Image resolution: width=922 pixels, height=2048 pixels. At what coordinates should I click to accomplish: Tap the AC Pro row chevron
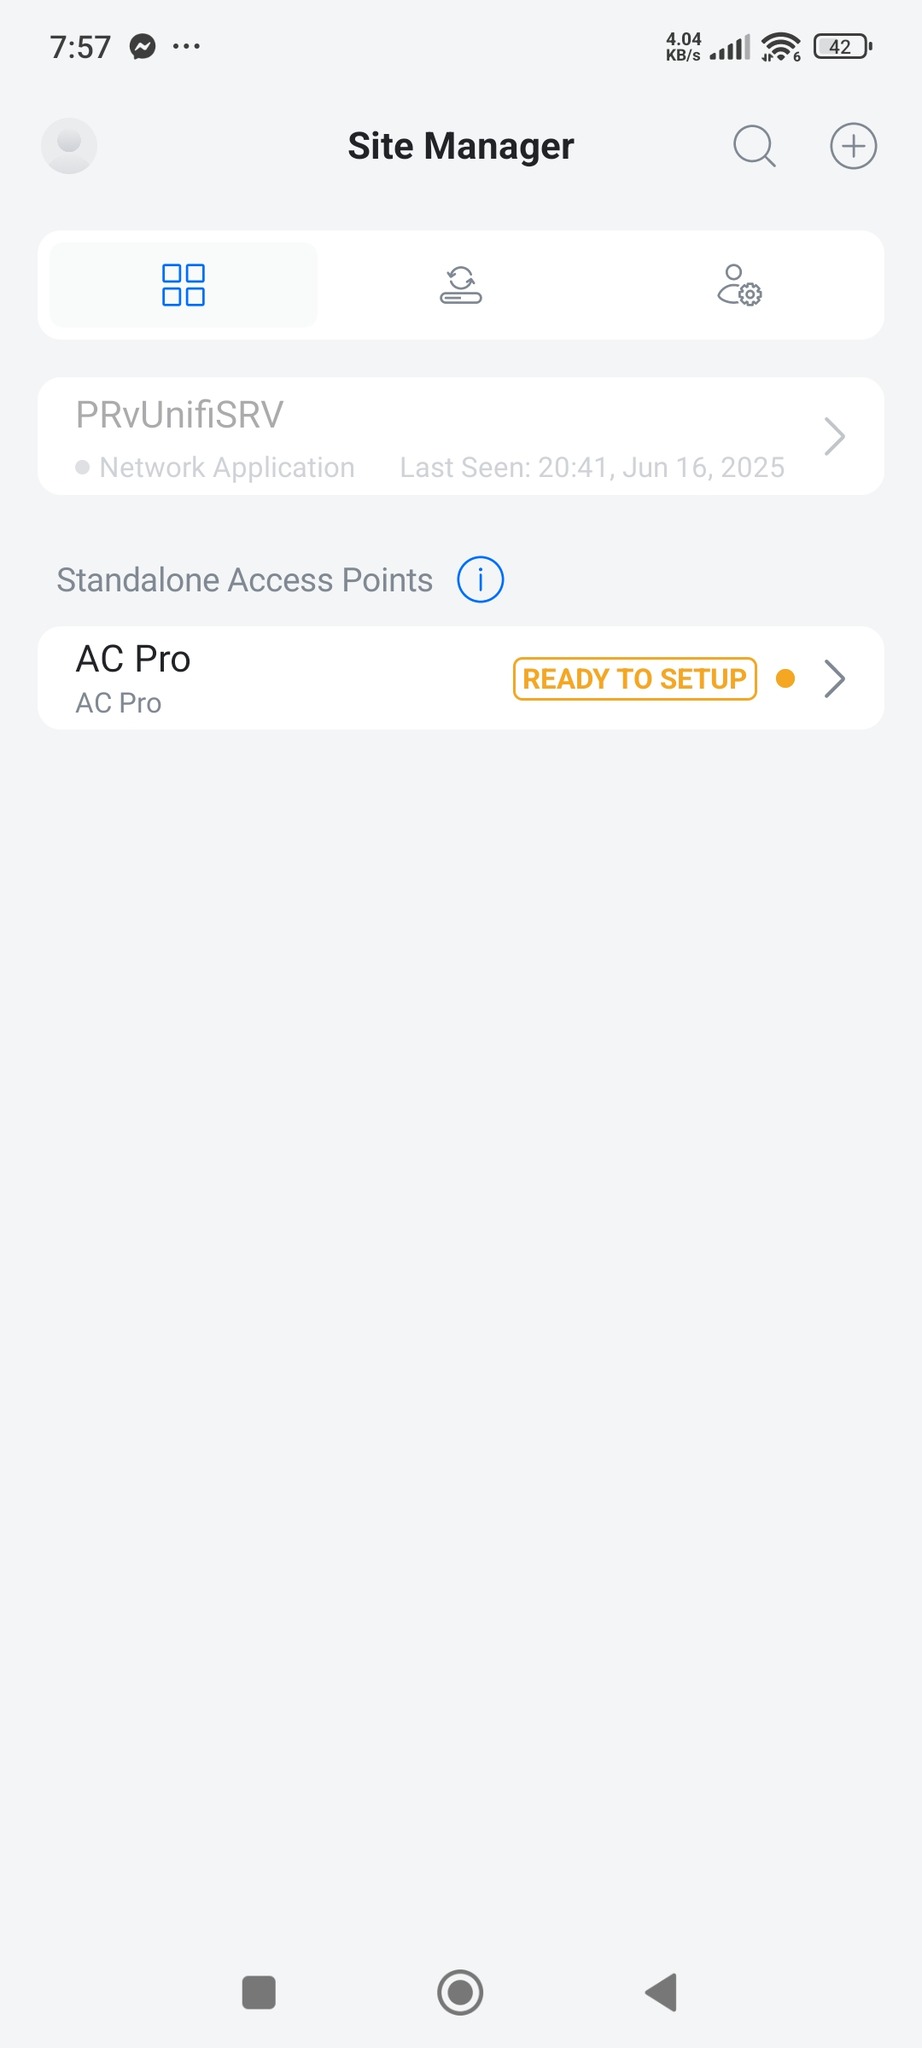pos(834,679)
